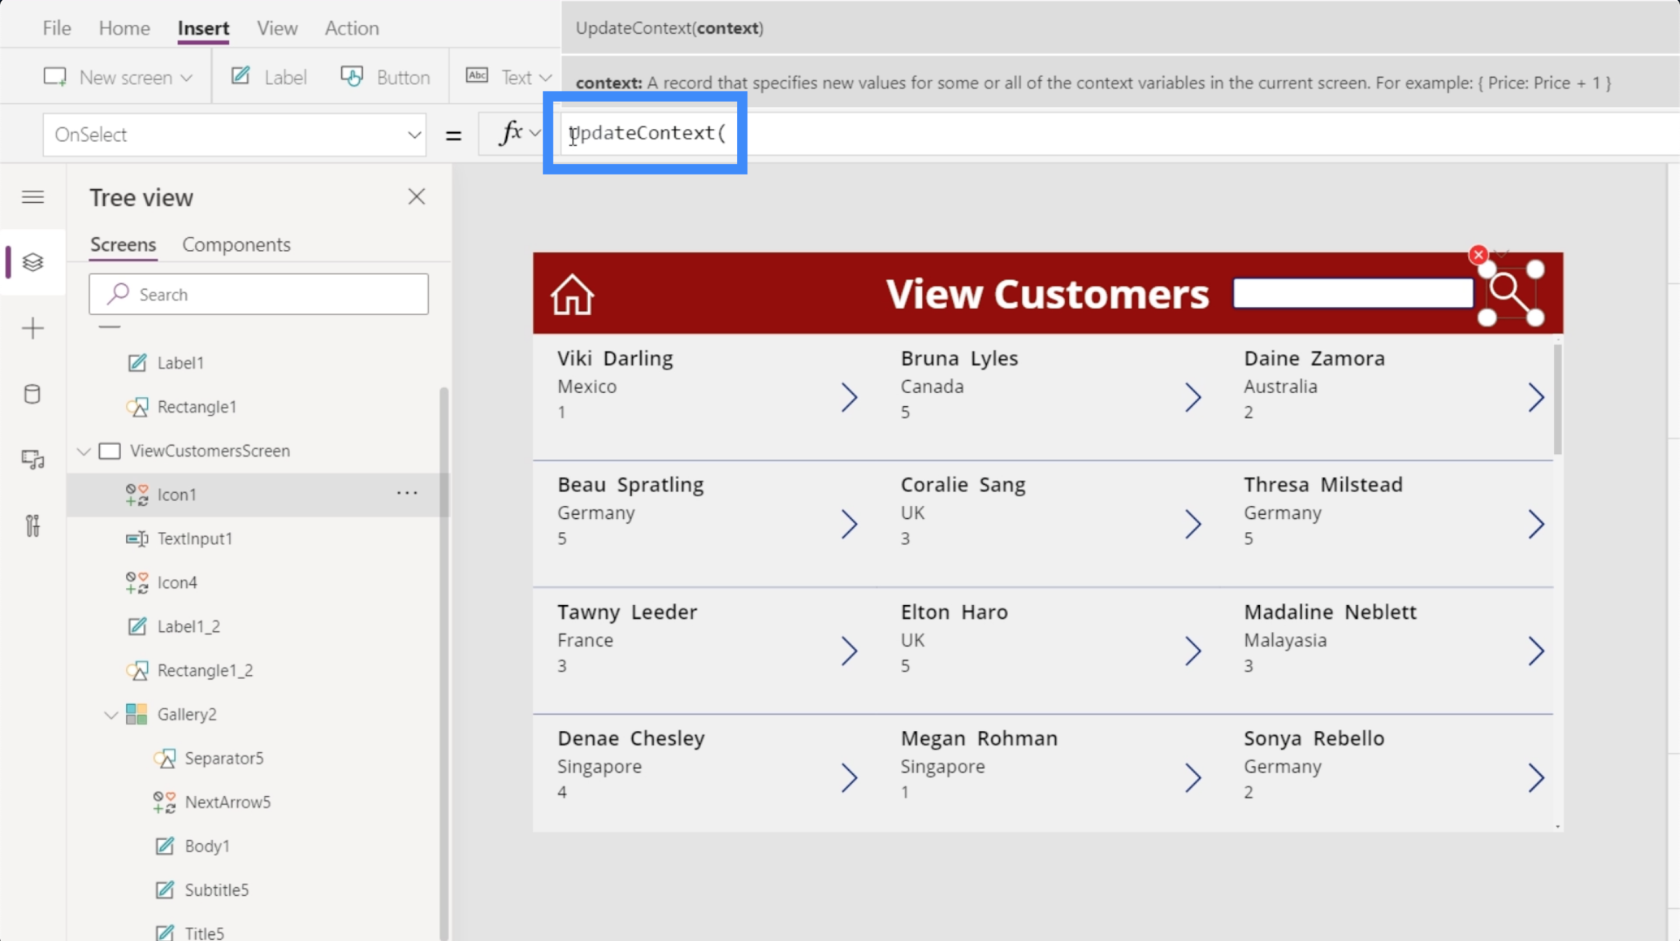Click the arrow next to Viki Darling
Viewport: 1680px width, 941px height.
pos(849,398)
